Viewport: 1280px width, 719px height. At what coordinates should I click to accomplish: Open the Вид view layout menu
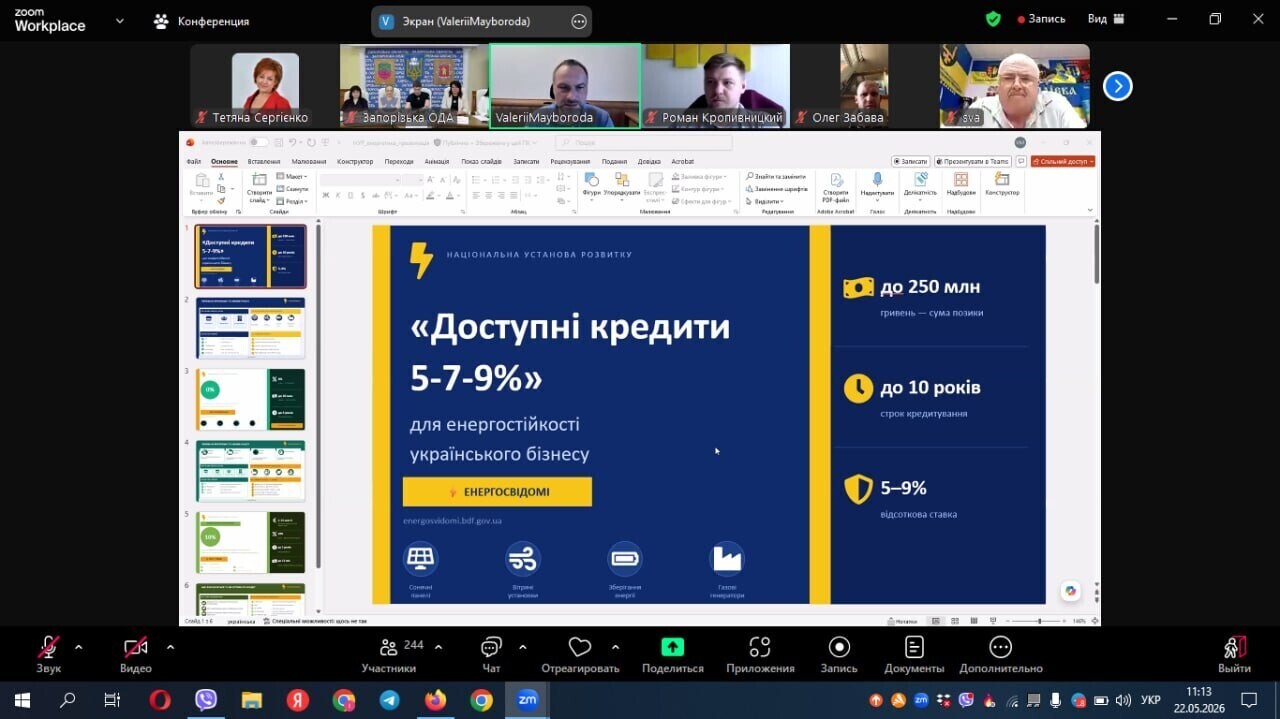pos(1106,19)
